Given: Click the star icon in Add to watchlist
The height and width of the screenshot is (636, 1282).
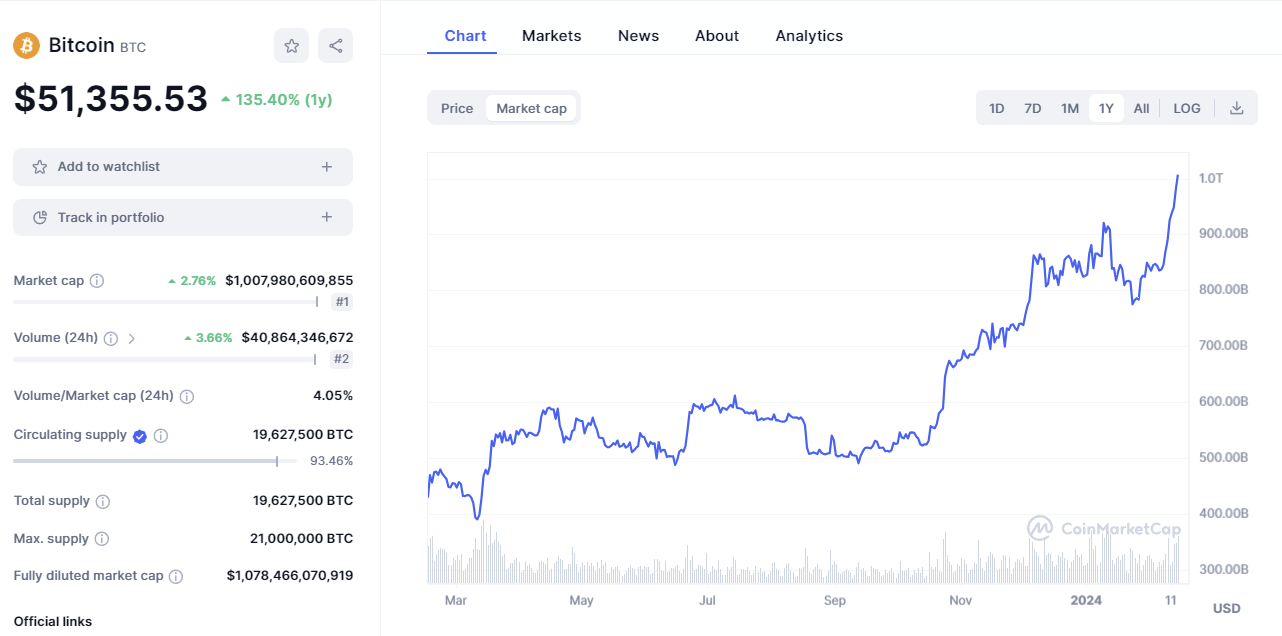Looking at the screenshot, I should point(40,167).
